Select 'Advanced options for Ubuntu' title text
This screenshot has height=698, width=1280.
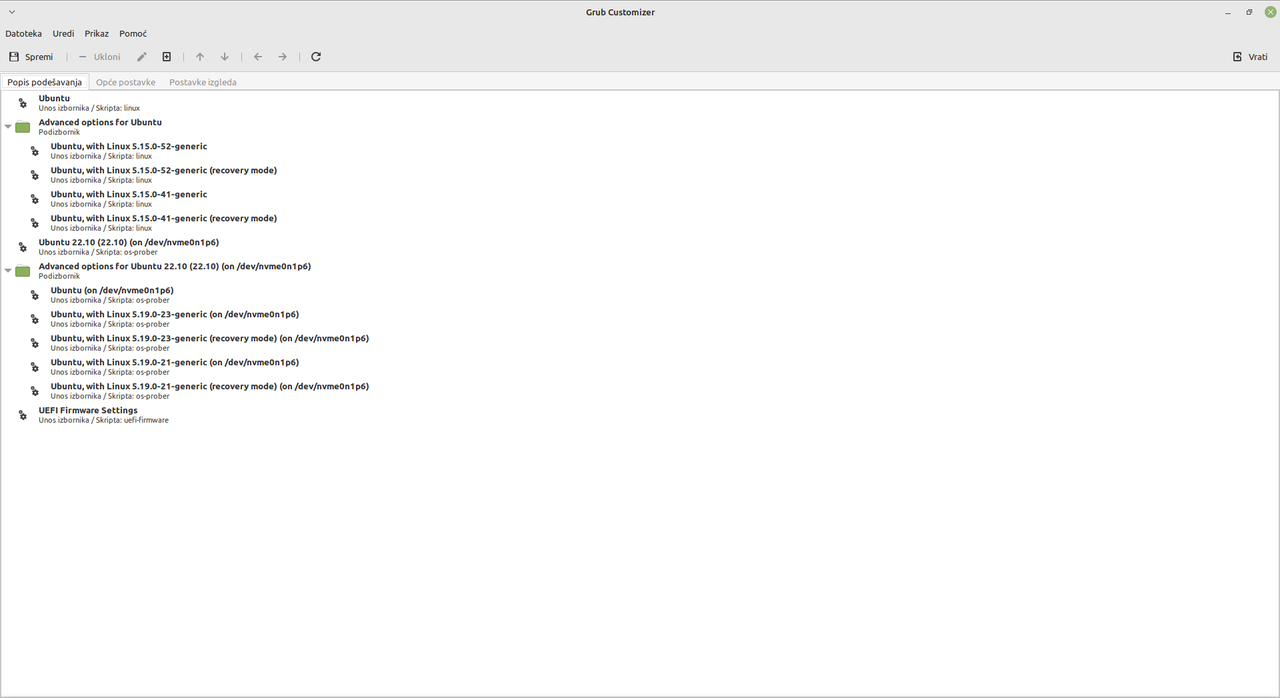(100, 122)
